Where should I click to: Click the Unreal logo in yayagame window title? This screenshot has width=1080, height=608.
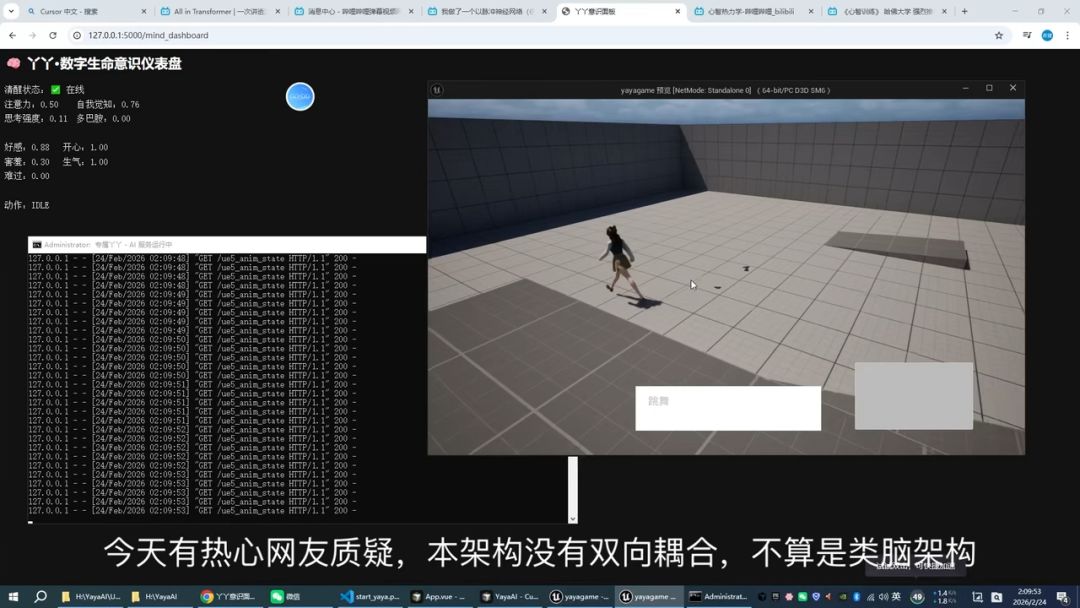[x=437, y=90]
